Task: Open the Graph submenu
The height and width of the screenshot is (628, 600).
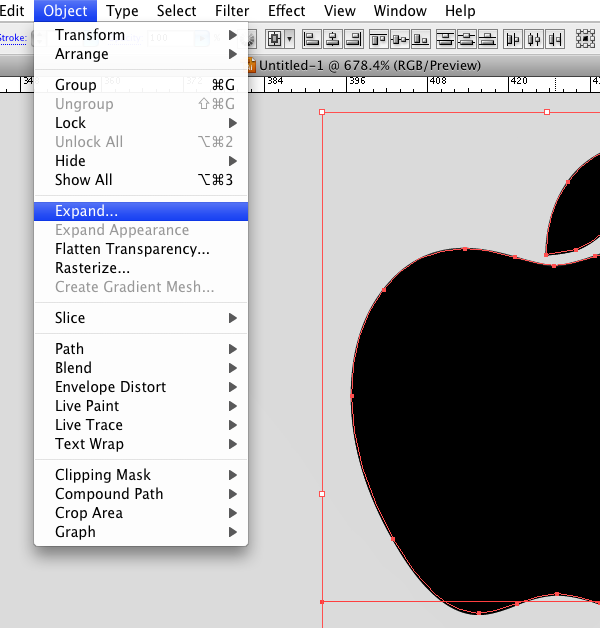Action: point(141,532)
